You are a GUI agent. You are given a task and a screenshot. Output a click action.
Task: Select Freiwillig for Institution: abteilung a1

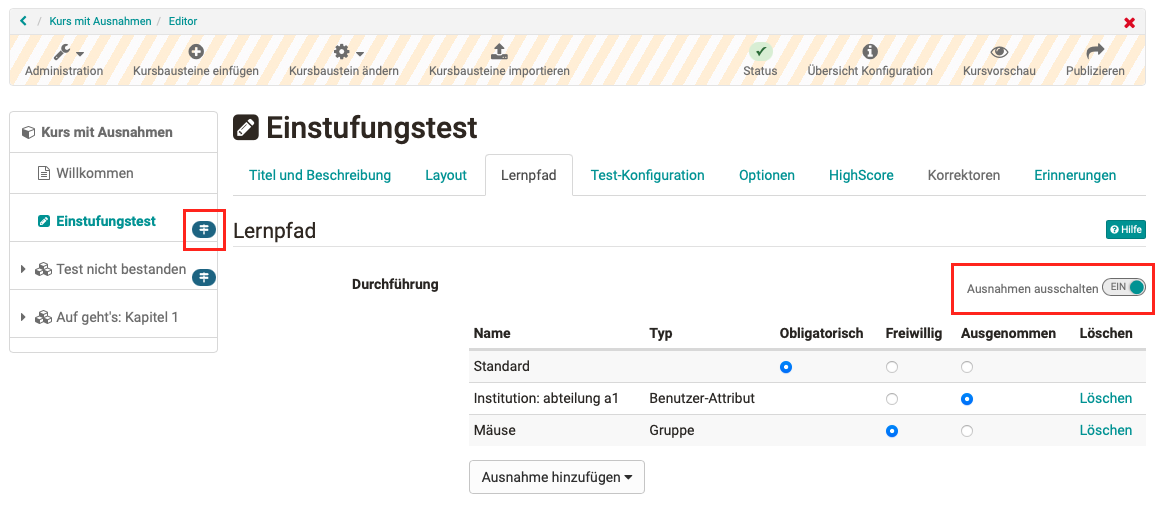[x=892, y=399]
